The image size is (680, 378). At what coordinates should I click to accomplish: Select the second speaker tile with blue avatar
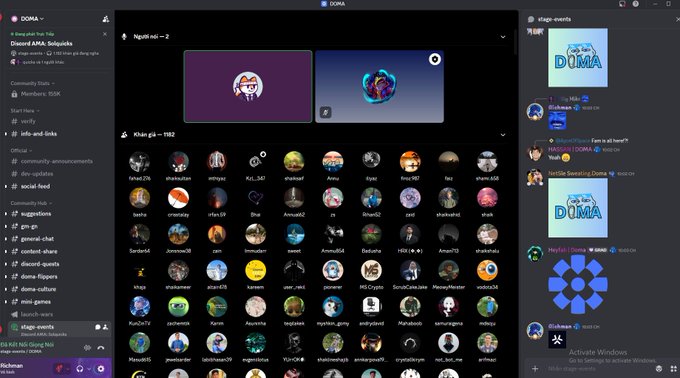pos(379,86)
